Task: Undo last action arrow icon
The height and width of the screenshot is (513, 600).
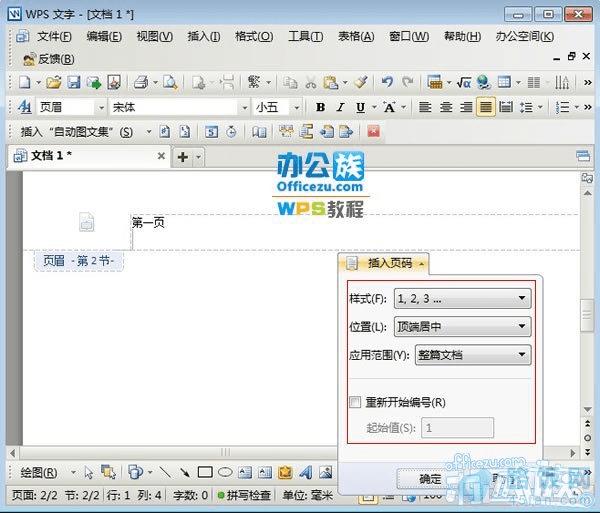Action: [x=387, y=82]
